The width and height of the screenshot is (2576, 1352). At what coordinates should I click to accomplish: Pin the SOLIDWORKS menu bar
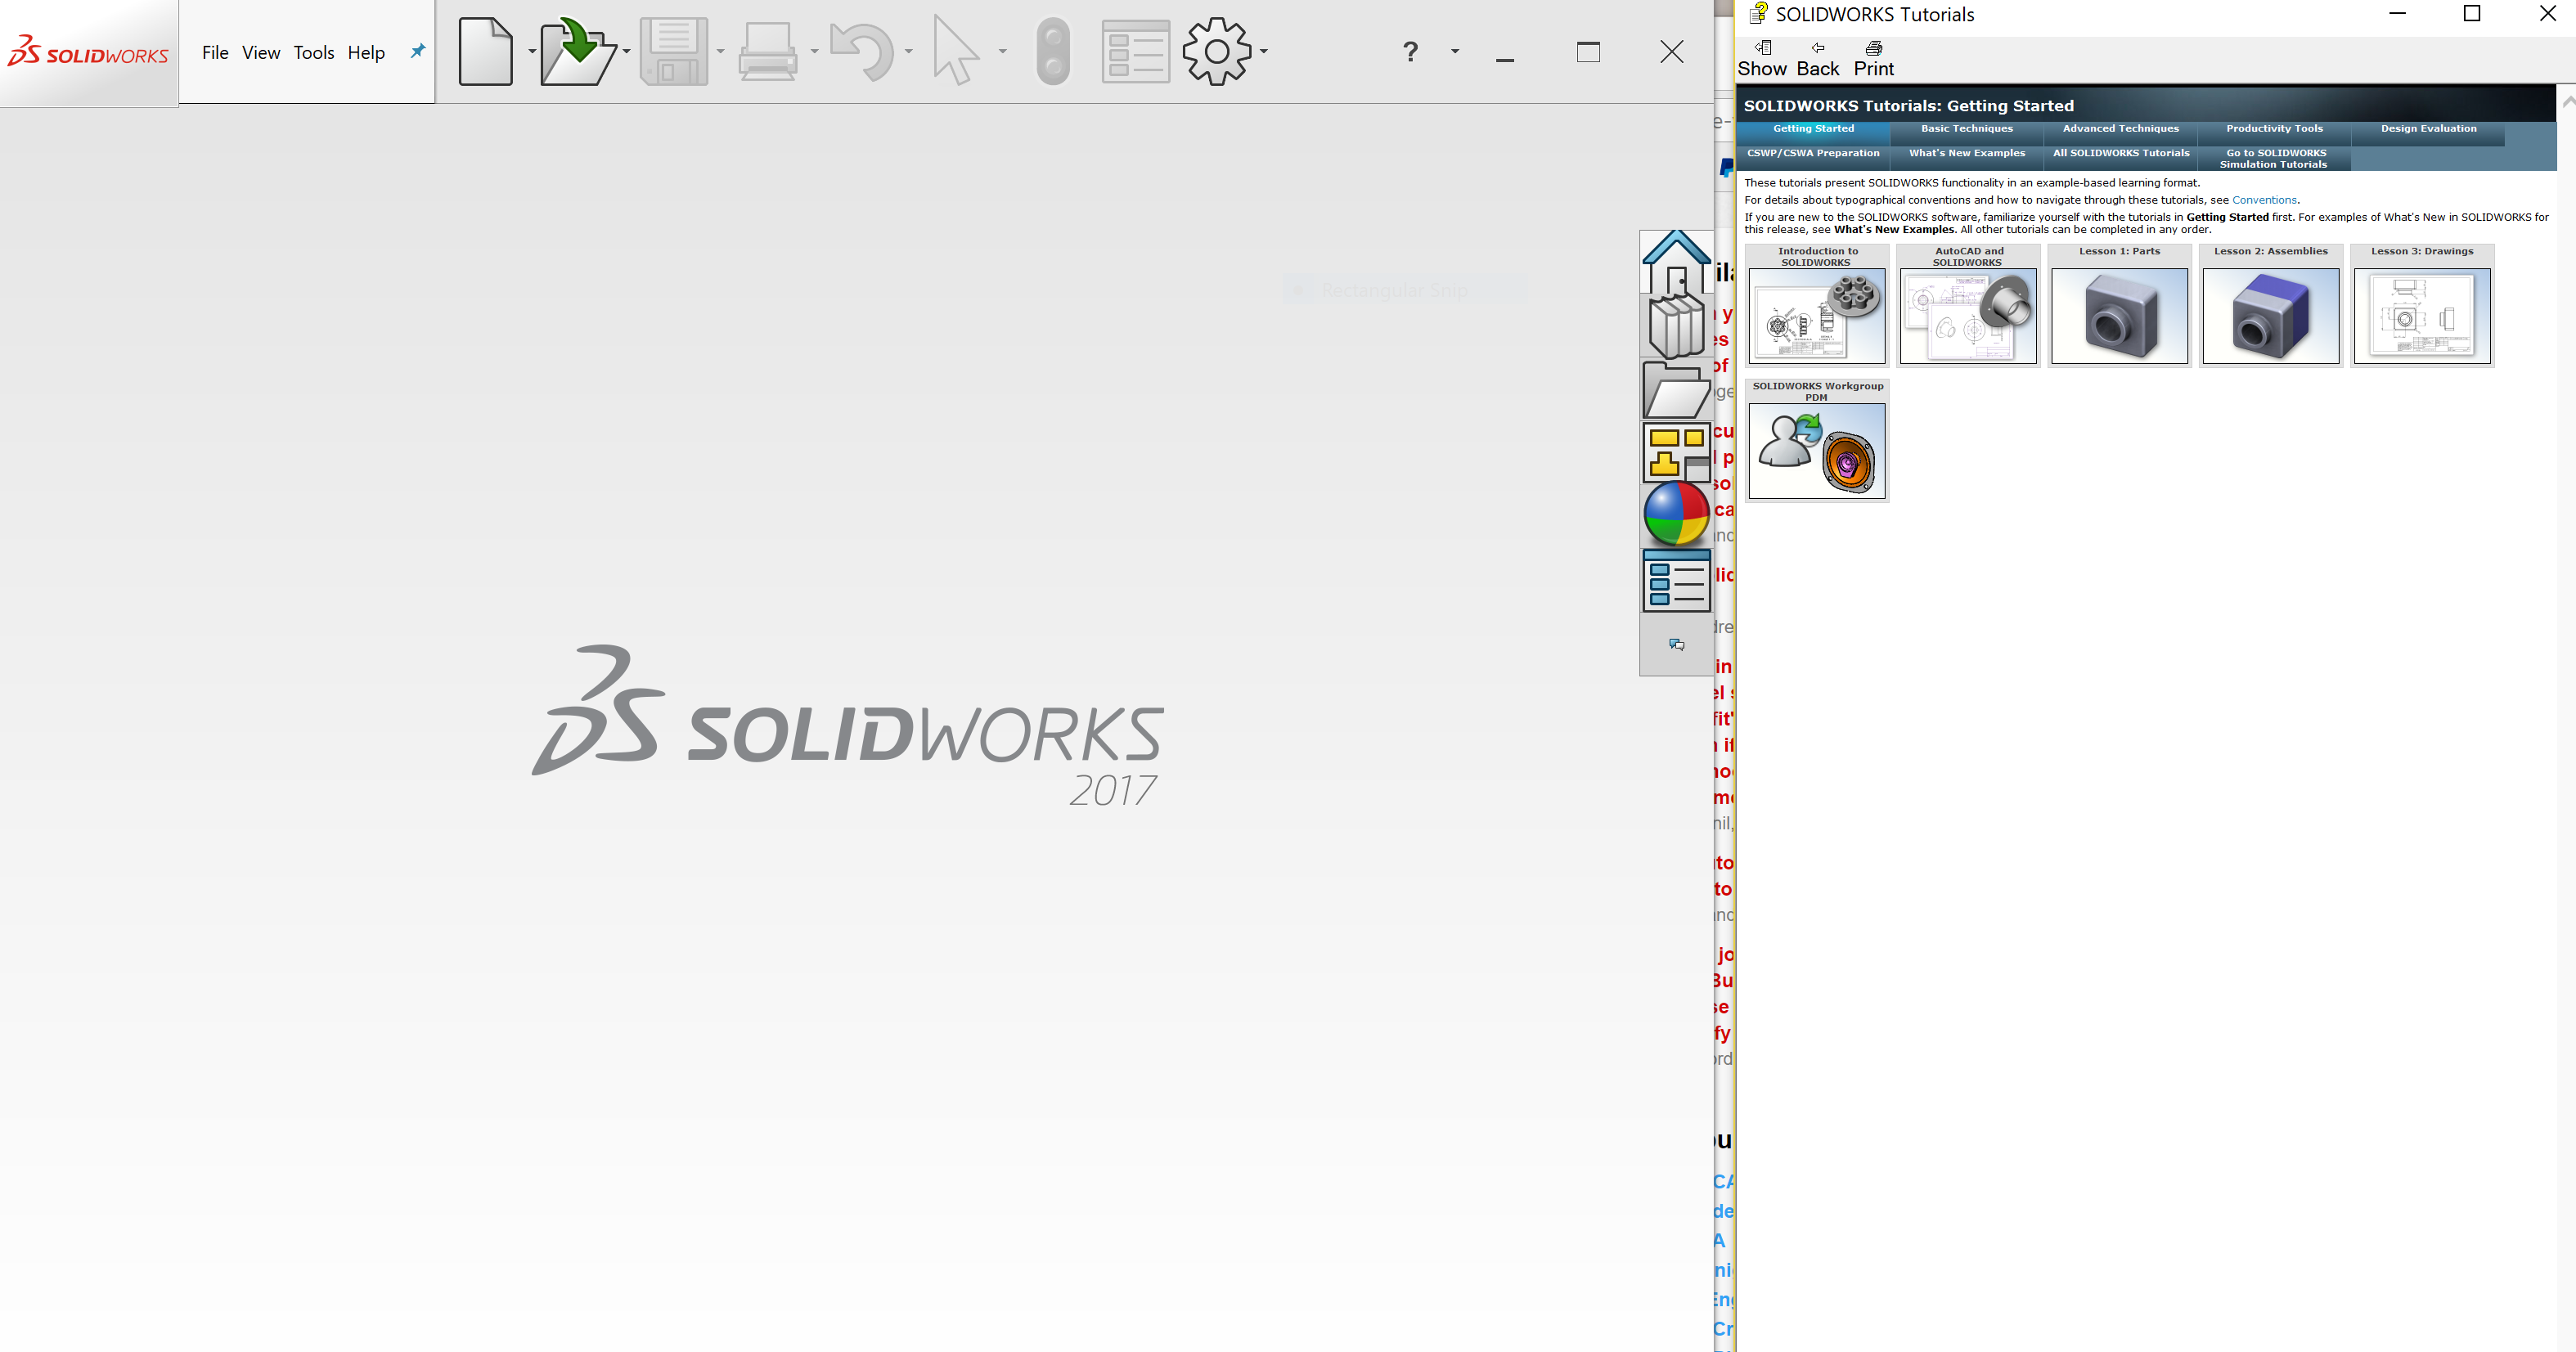(x=418, y=51)
